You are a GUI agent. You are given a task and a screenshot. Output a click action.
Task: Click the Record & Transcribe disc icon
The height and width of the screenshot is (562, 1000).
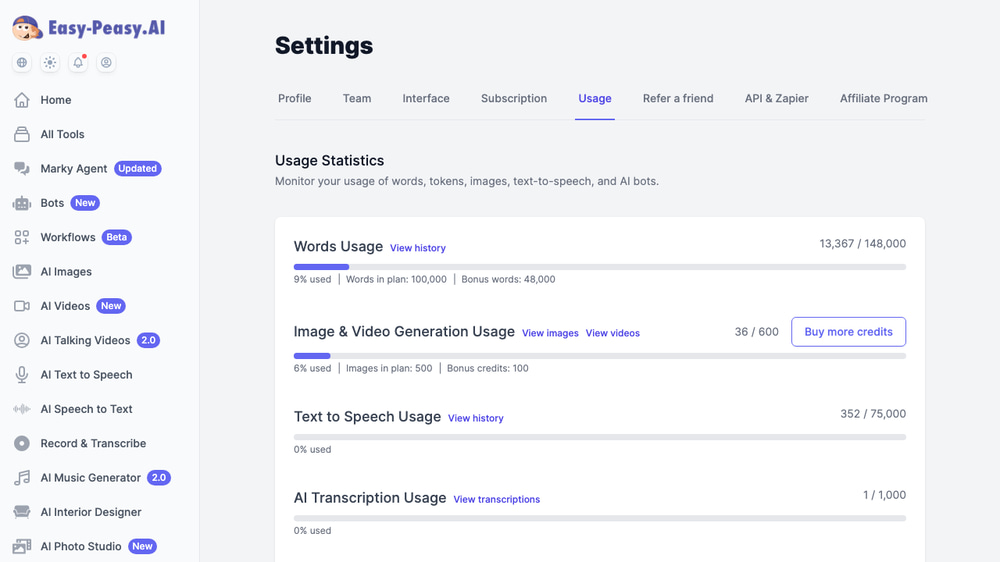[x=22, y=443]
